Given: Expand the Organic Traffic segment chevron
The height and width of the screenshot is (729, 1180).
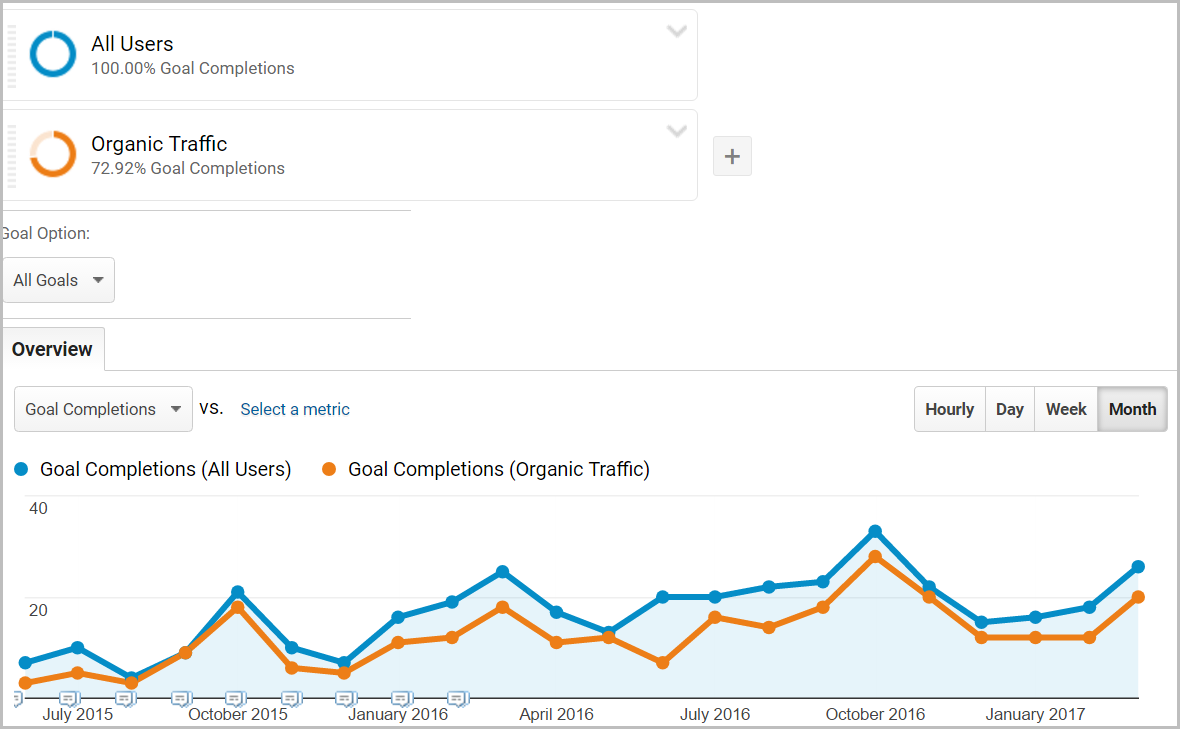Looking at the screenshot, I should (x=677, y=131).
